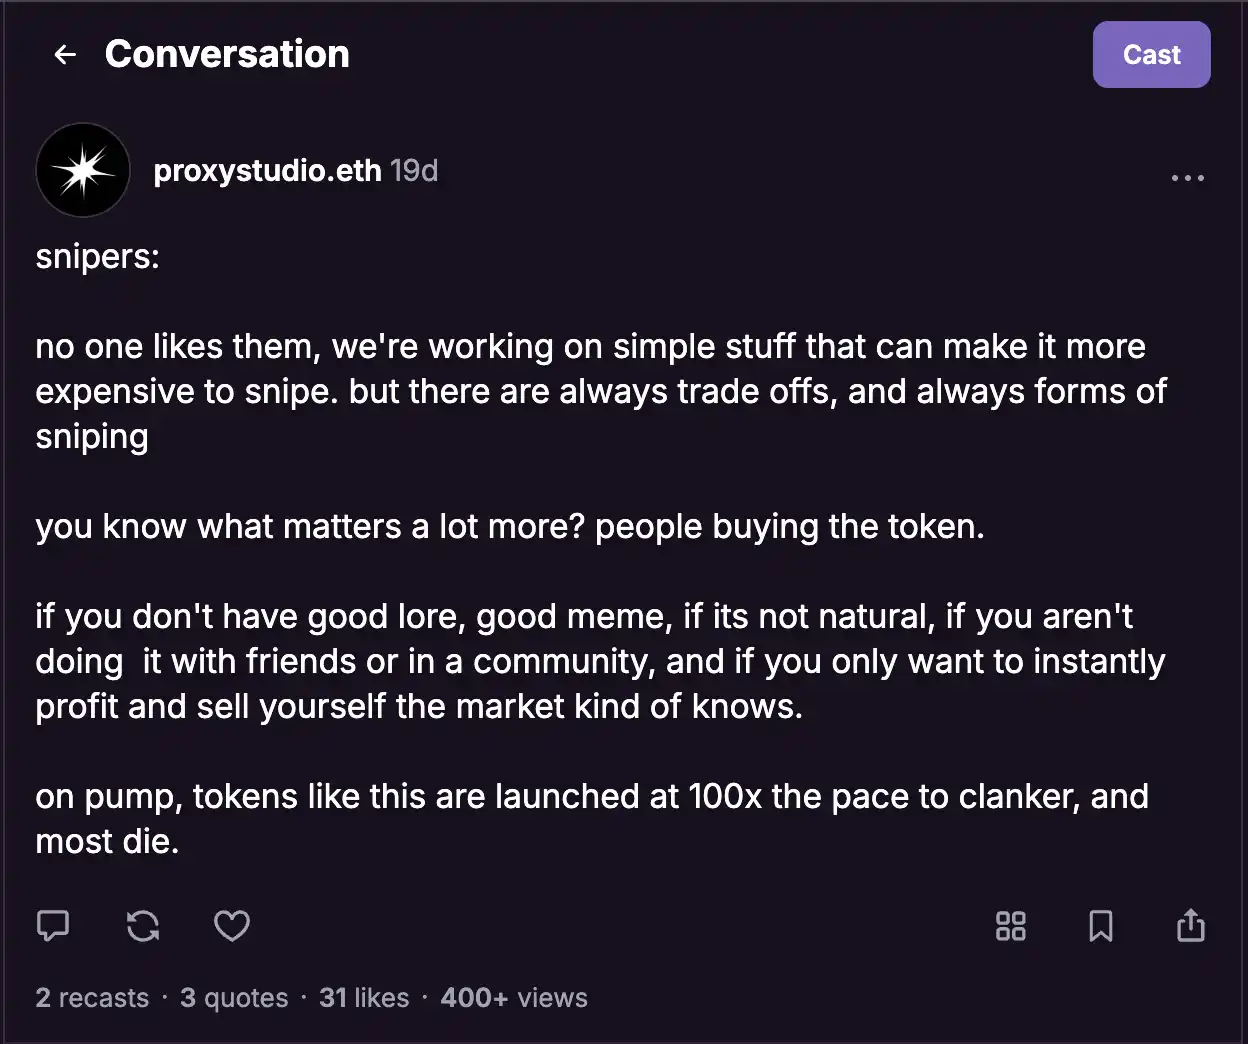Image resolution: width=1248 pixels, height=1044 pixels.
Task: Open proxystudio.eth profile avatar
Action: (83, 171)
